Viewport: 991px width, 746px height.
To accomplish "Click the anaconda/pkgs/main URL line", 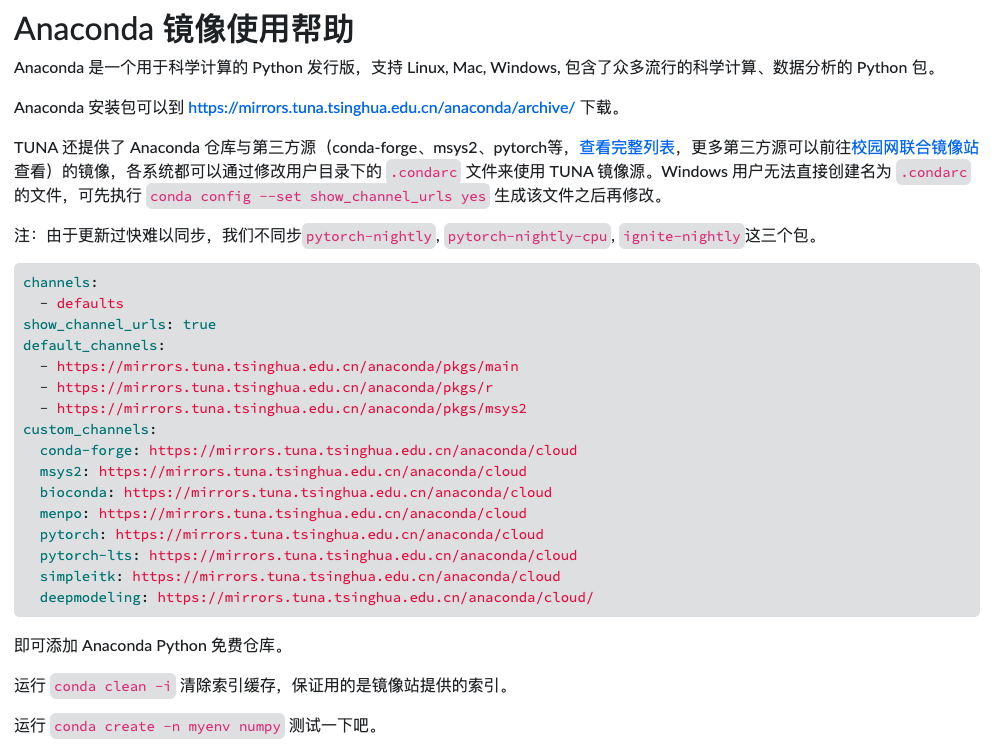I will [x=279, y=366].
